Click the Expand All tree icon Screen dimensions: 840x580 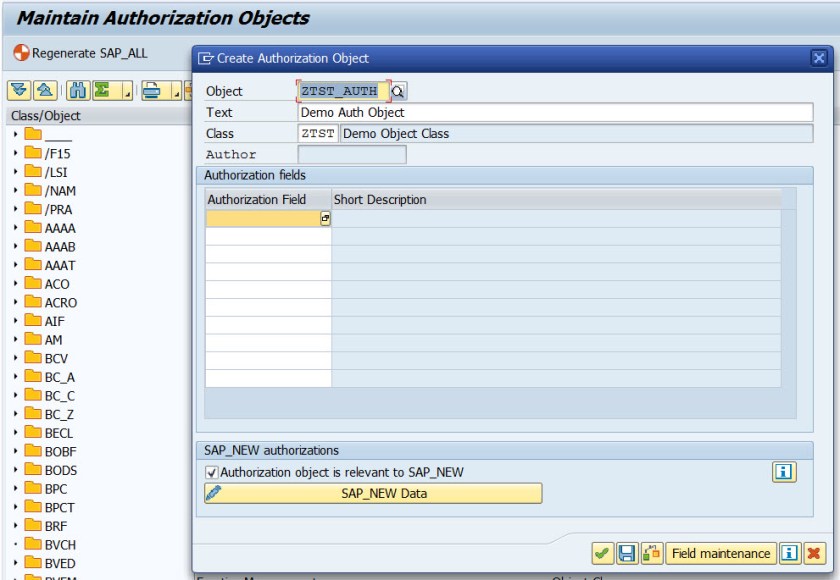(18, 91)
